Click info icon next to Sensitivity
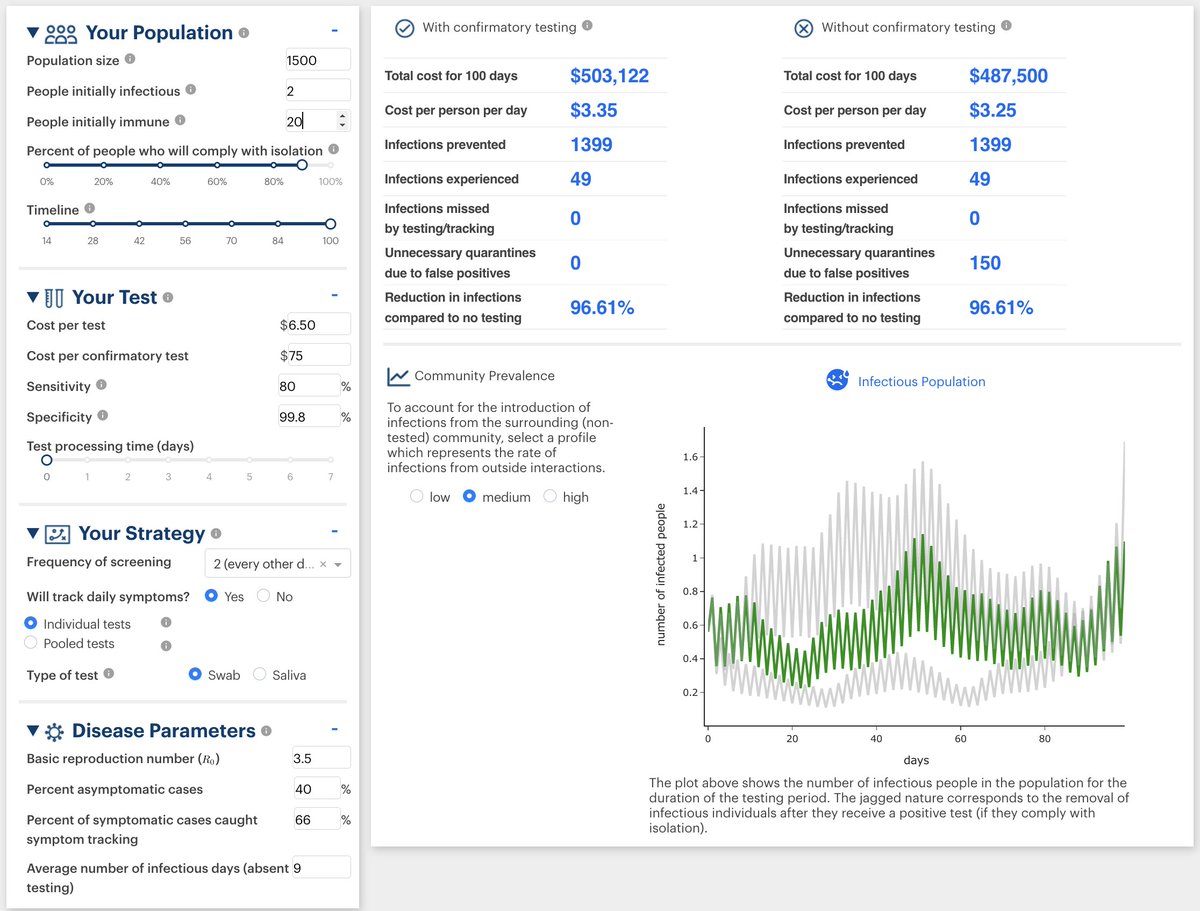 click(101, 385)
